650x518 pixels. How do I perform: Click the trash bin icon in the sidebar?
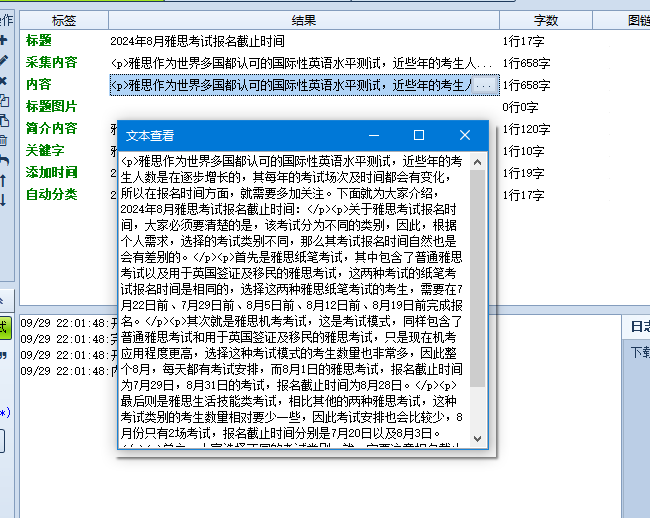pos(3,140)
